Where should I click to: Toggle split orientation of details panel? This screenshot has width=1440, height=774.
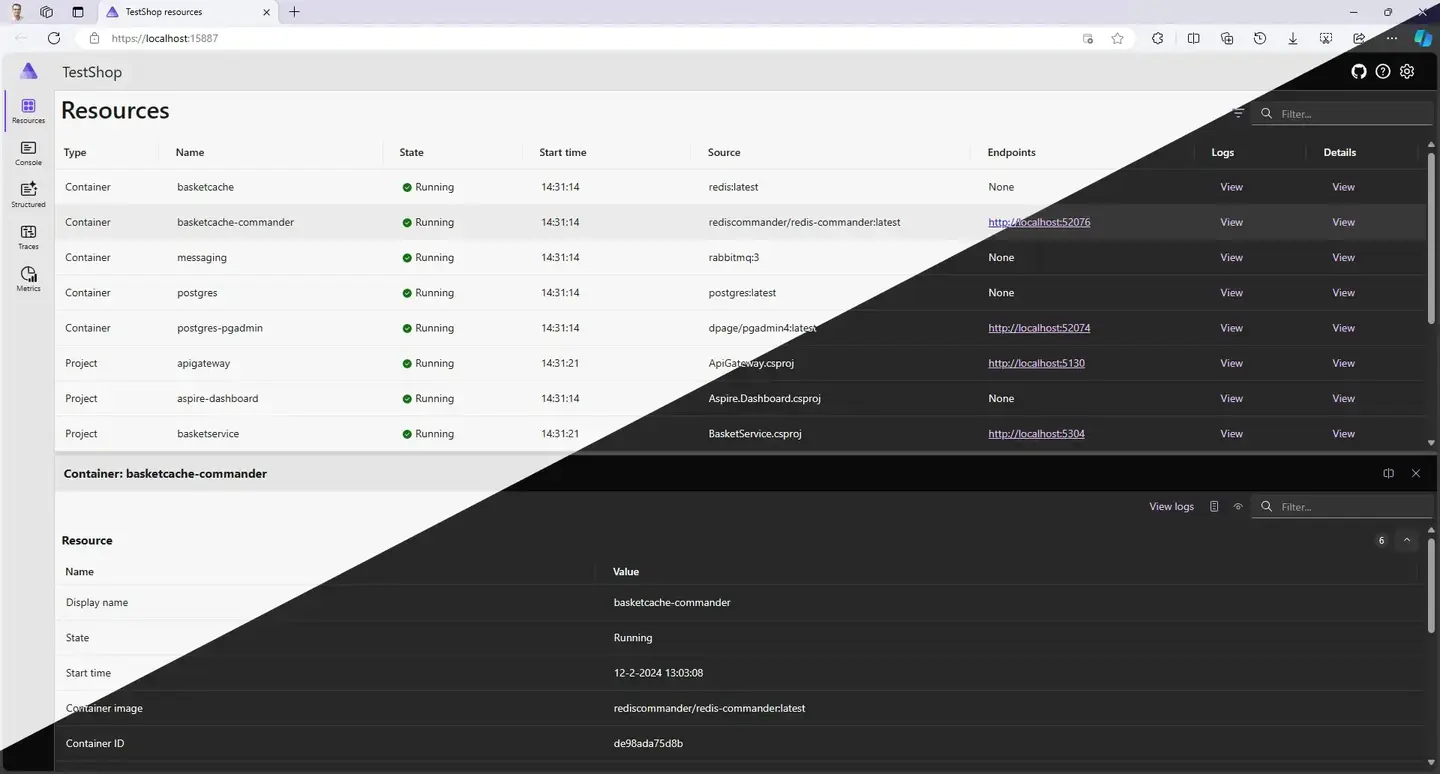click(1388, 473)
